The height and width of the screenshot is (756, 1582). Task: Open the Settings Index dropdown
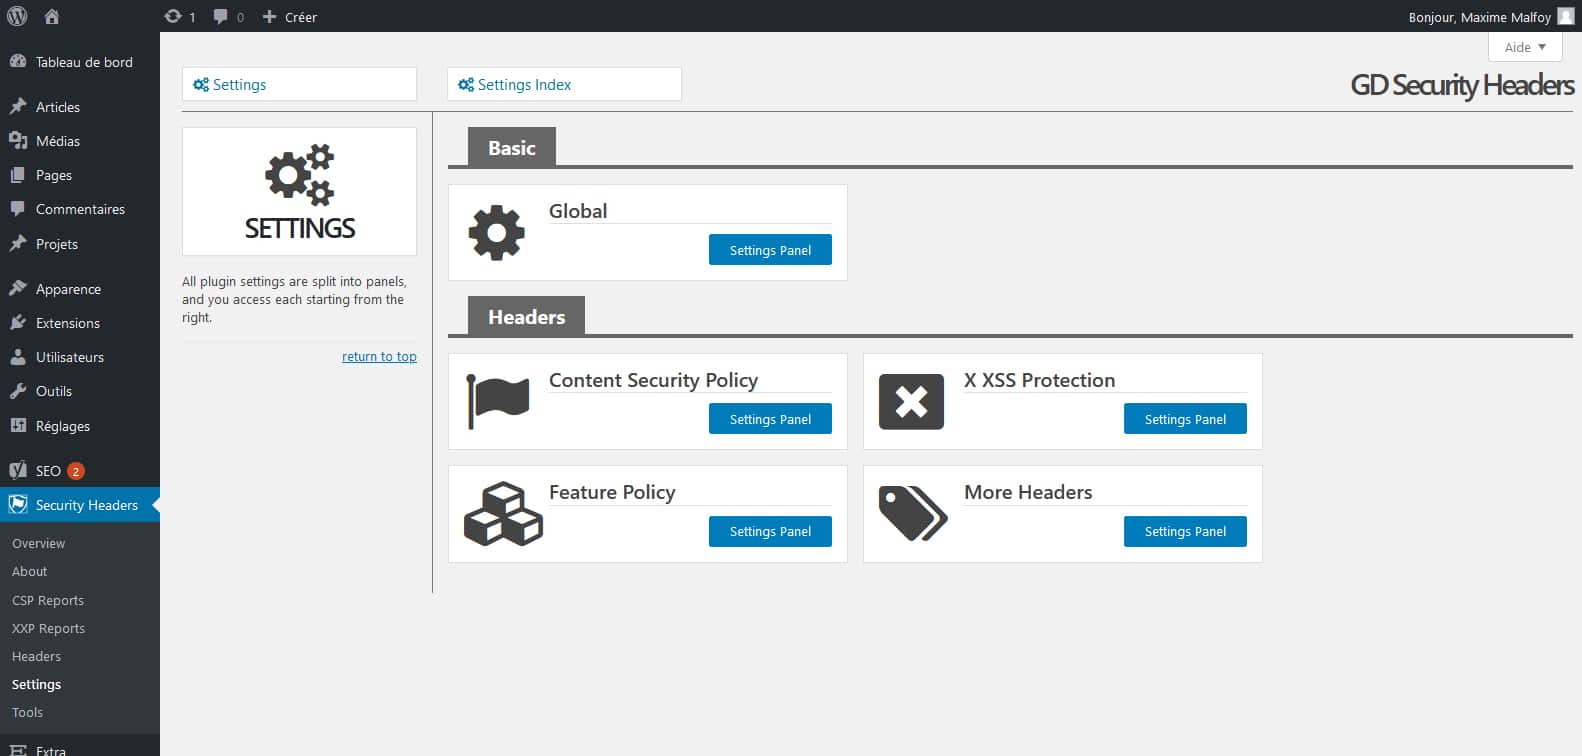click(x=564, y=84)
